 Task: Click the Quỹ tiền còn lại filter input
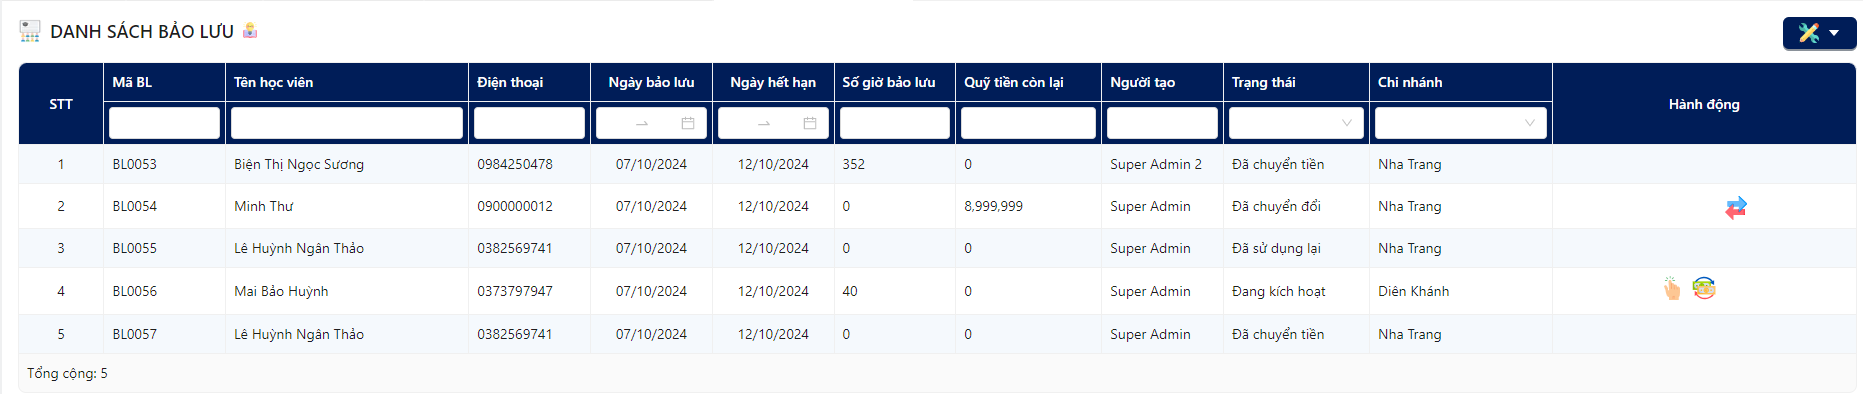click(1028, 123)
